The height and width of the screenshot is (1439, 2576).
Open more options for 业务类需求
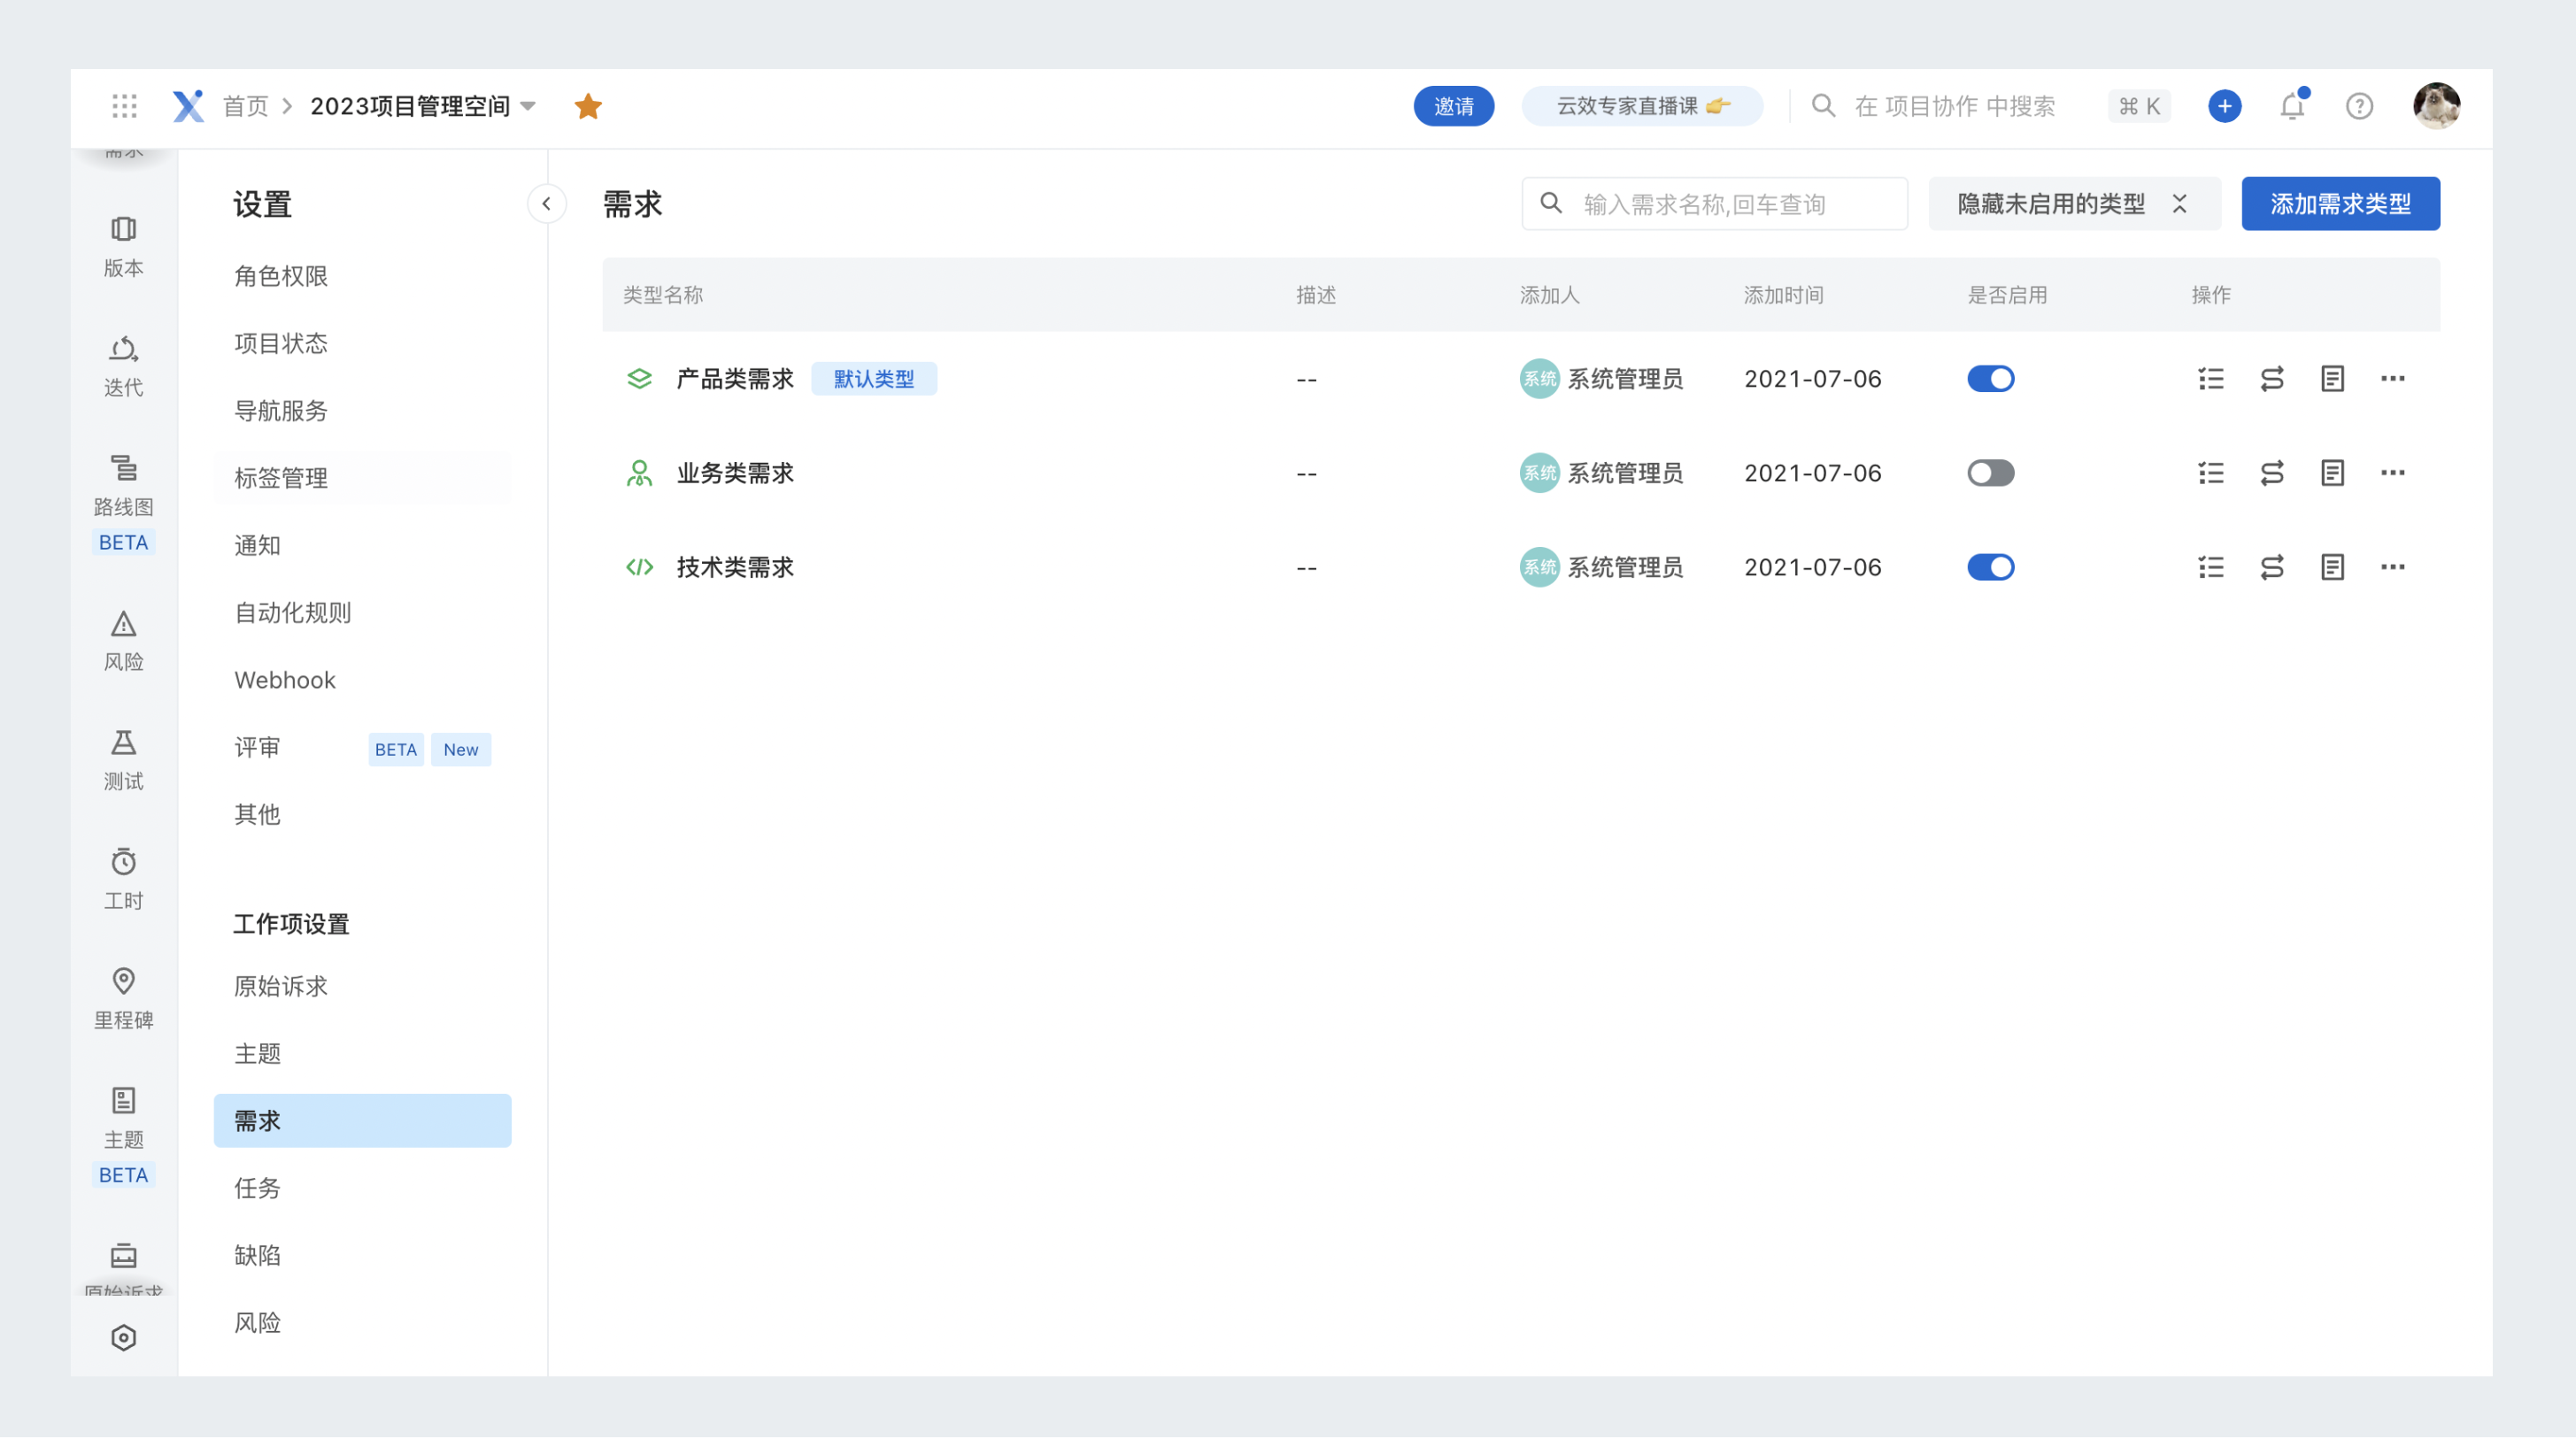tap(2393, 473)
